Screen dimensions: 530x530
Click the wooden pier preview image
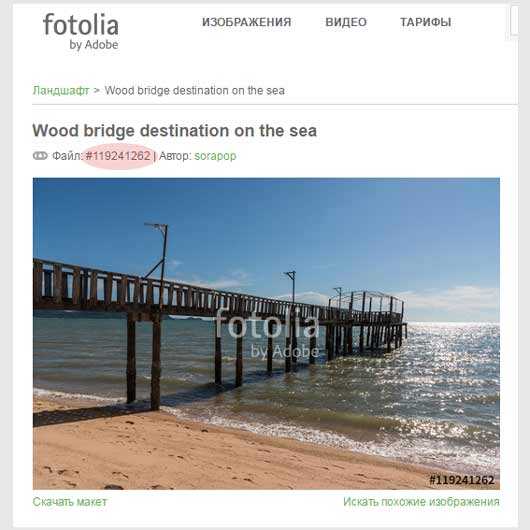tap(266, 333)
